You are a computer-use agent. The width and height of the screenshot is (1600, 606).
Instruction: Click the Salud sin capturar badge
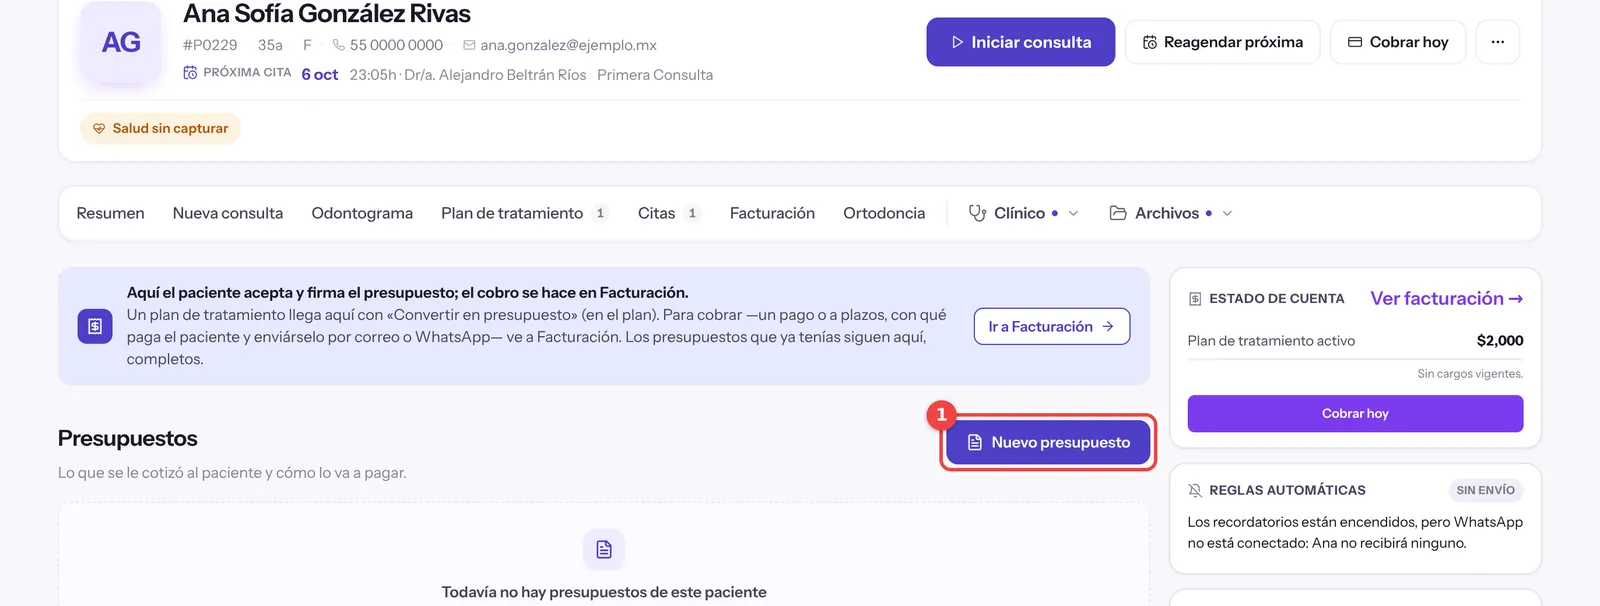click(160, 128)
